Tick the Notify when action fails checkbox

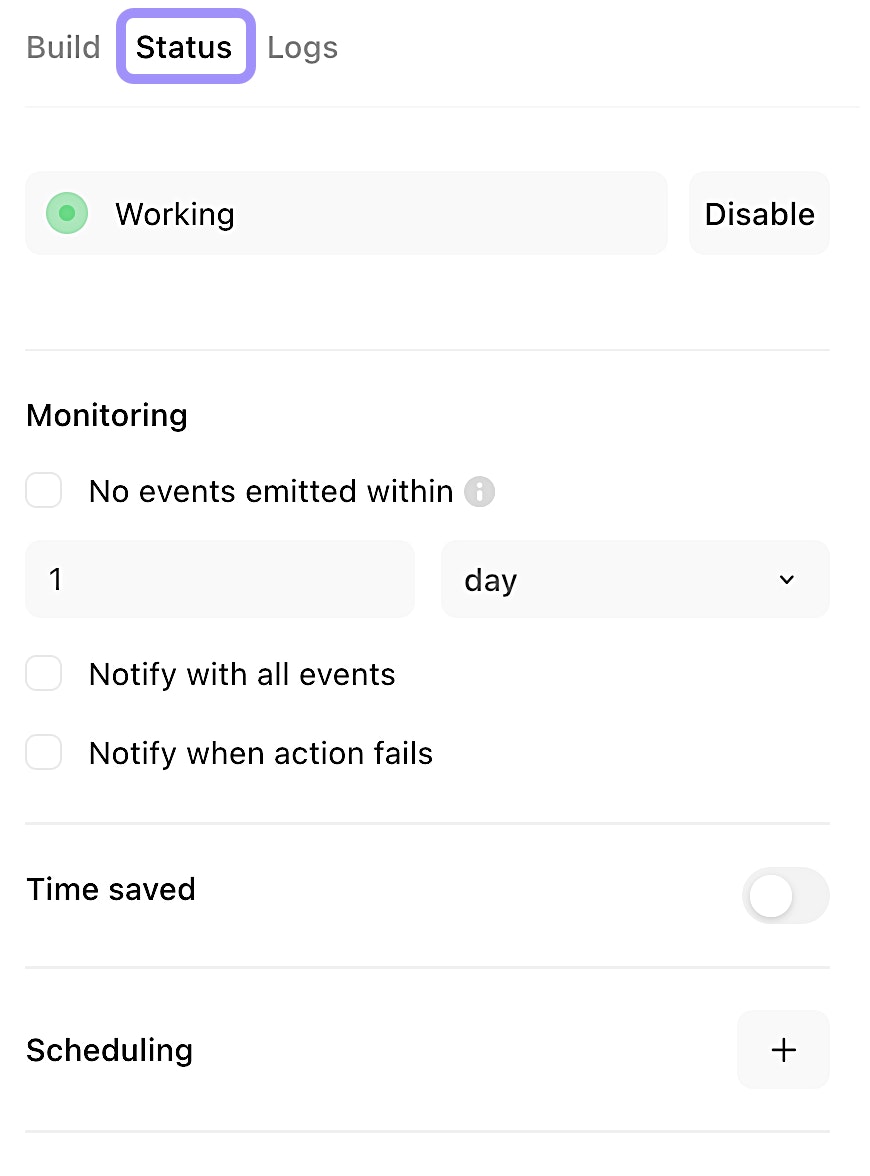pyautogui.click(x=44, y=753)
